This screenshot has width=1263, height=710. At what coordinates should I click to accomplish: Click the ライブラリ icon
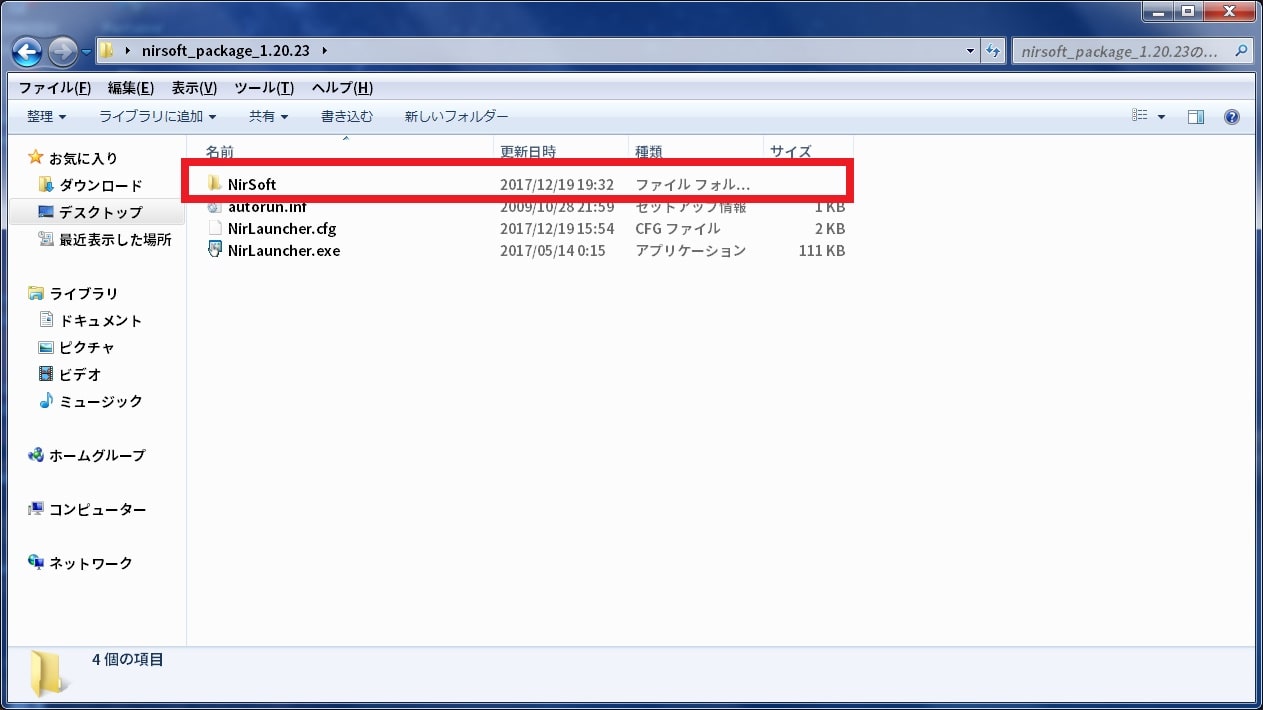point(36,292)
